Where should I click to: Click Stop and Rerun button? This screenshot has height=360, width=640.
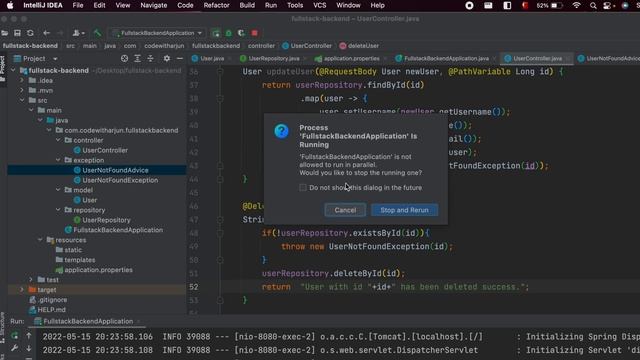(x=404, y=210)
